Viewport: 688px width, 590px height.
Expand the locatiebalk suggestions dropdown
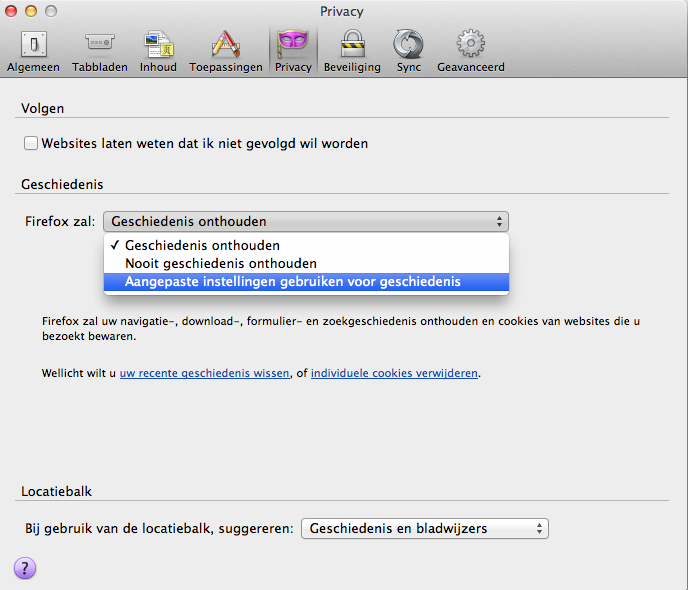425,528
